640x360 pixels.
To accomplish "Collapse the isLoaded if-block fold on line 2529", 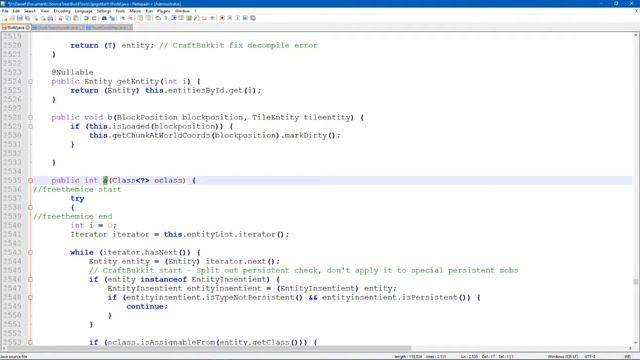I will click(30, 127).
